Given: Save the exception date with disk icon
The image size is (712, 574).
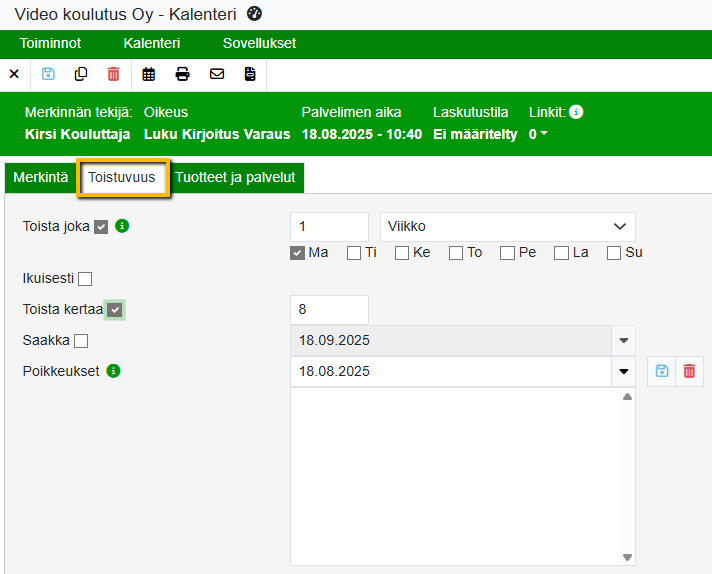Looking at the screenshot, I should coord(661,371).
